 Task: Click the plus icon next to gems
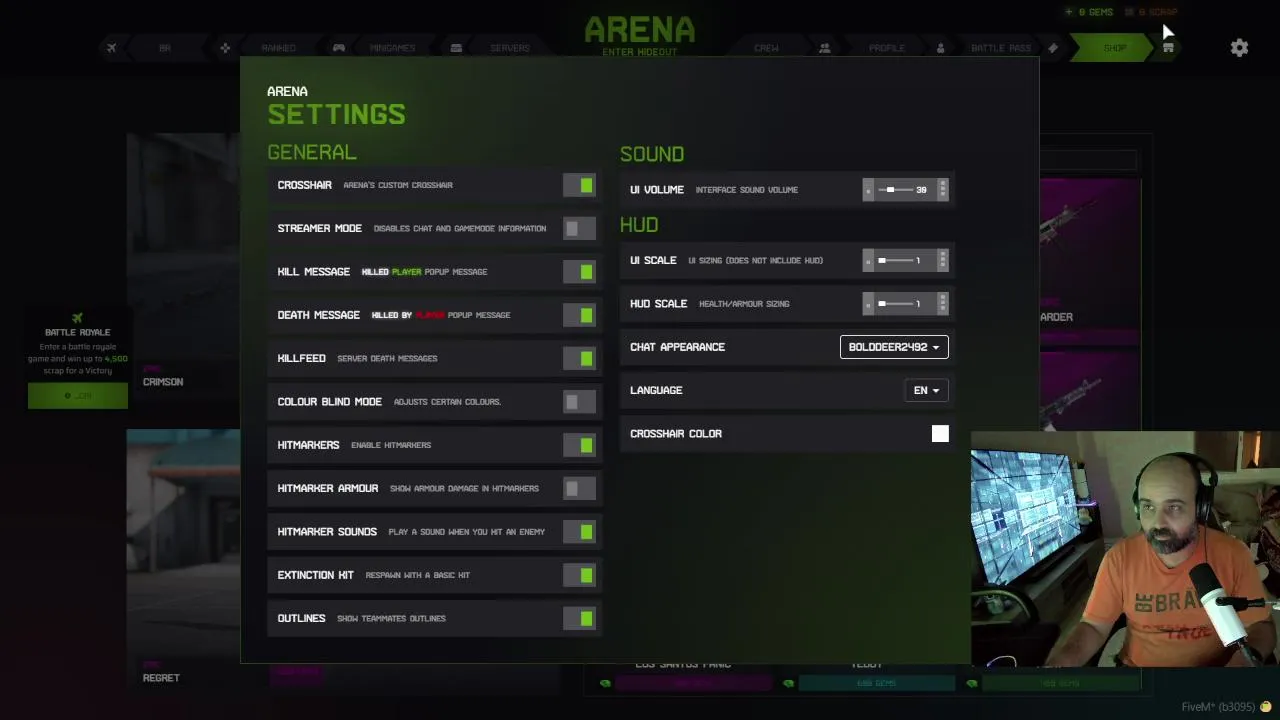click(x=1068, y=12)
